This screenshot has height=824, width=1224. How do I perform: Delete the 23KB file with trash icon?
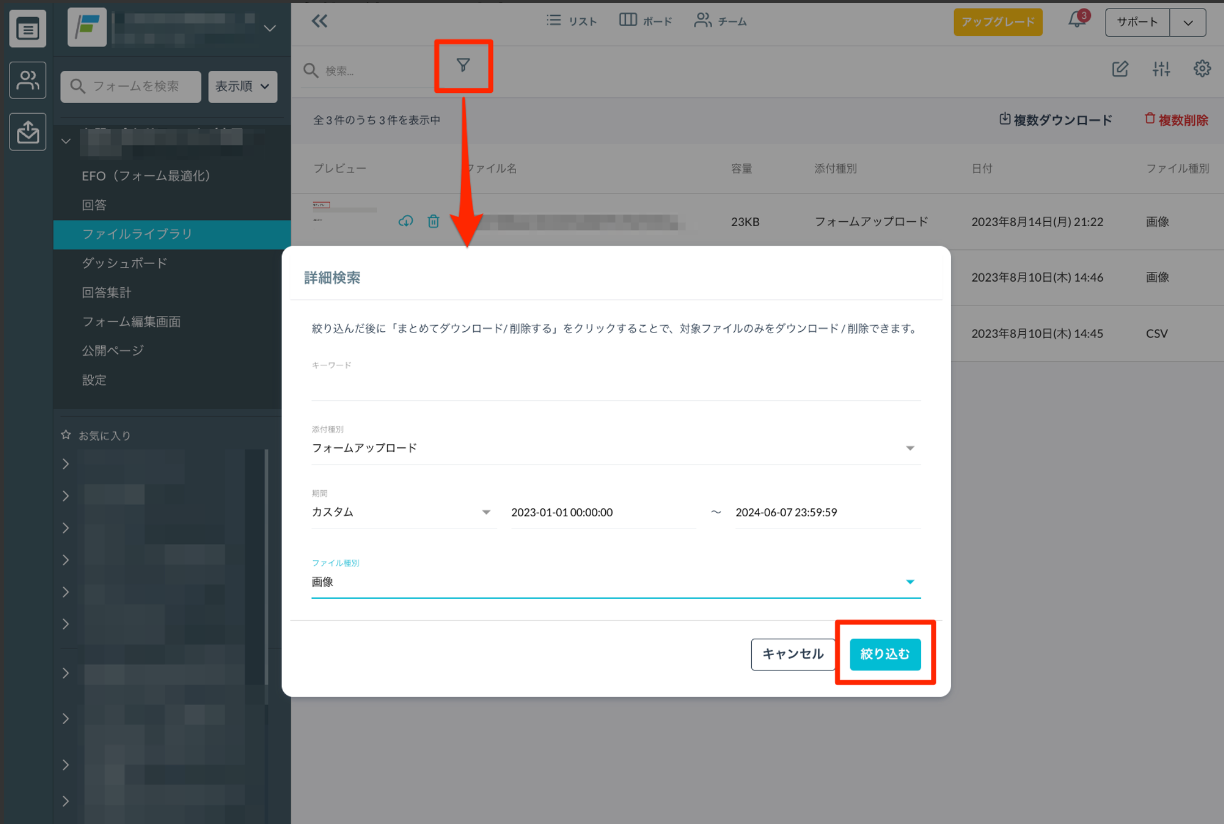coord(433,221)
